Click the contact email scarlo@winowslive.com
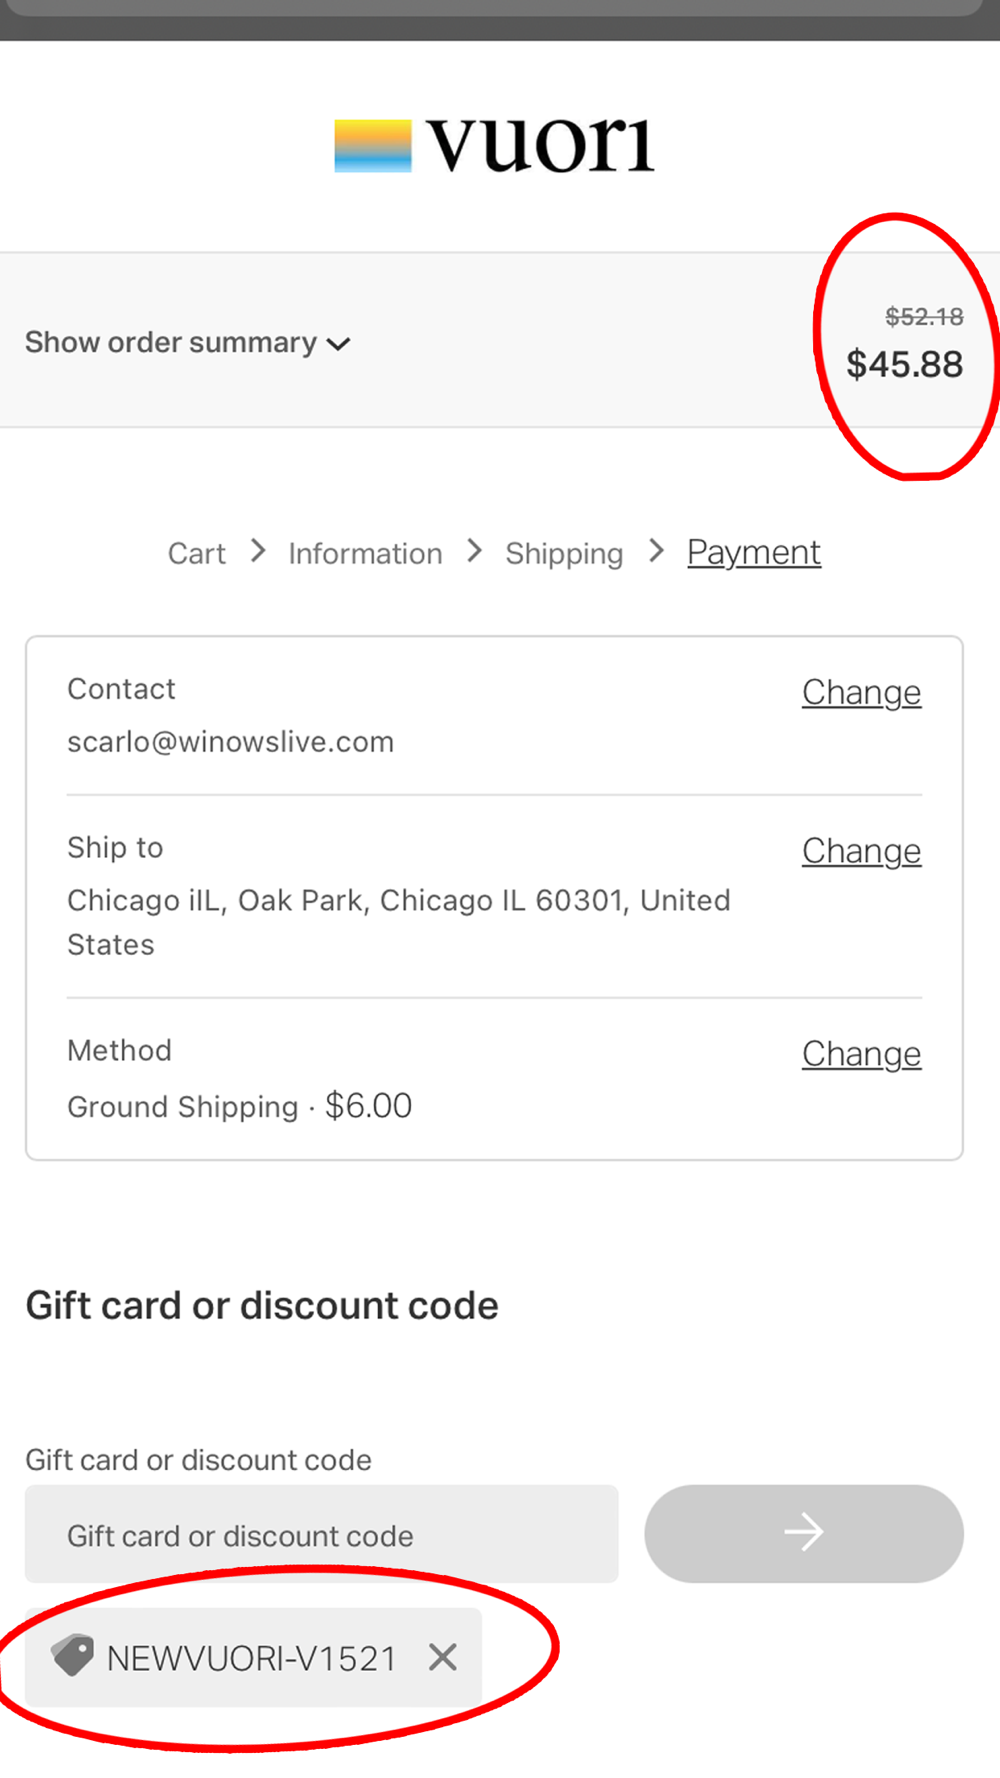The width and height of the screenshot is (1000, 1778). click(231, 742)
